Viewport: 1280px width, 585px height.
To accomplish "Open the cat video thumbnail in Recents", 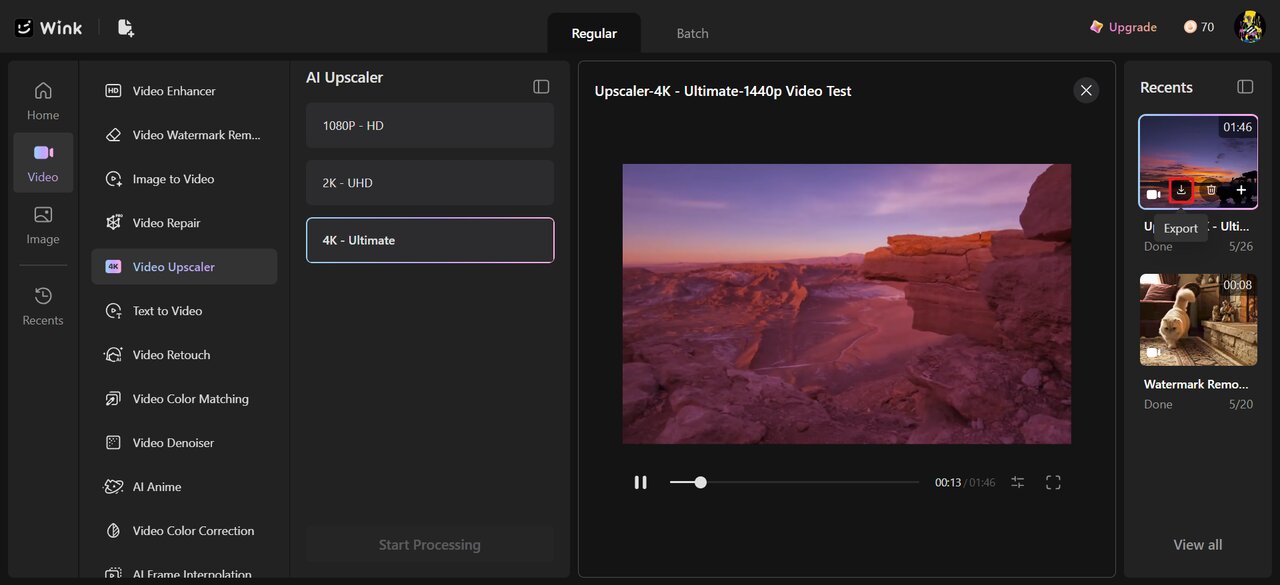I will 1198,320.
